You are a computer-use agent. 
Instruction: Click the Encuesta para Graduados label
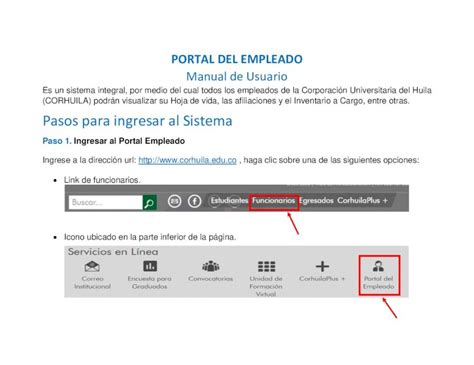pyautogui.click(x=150, y=283)
